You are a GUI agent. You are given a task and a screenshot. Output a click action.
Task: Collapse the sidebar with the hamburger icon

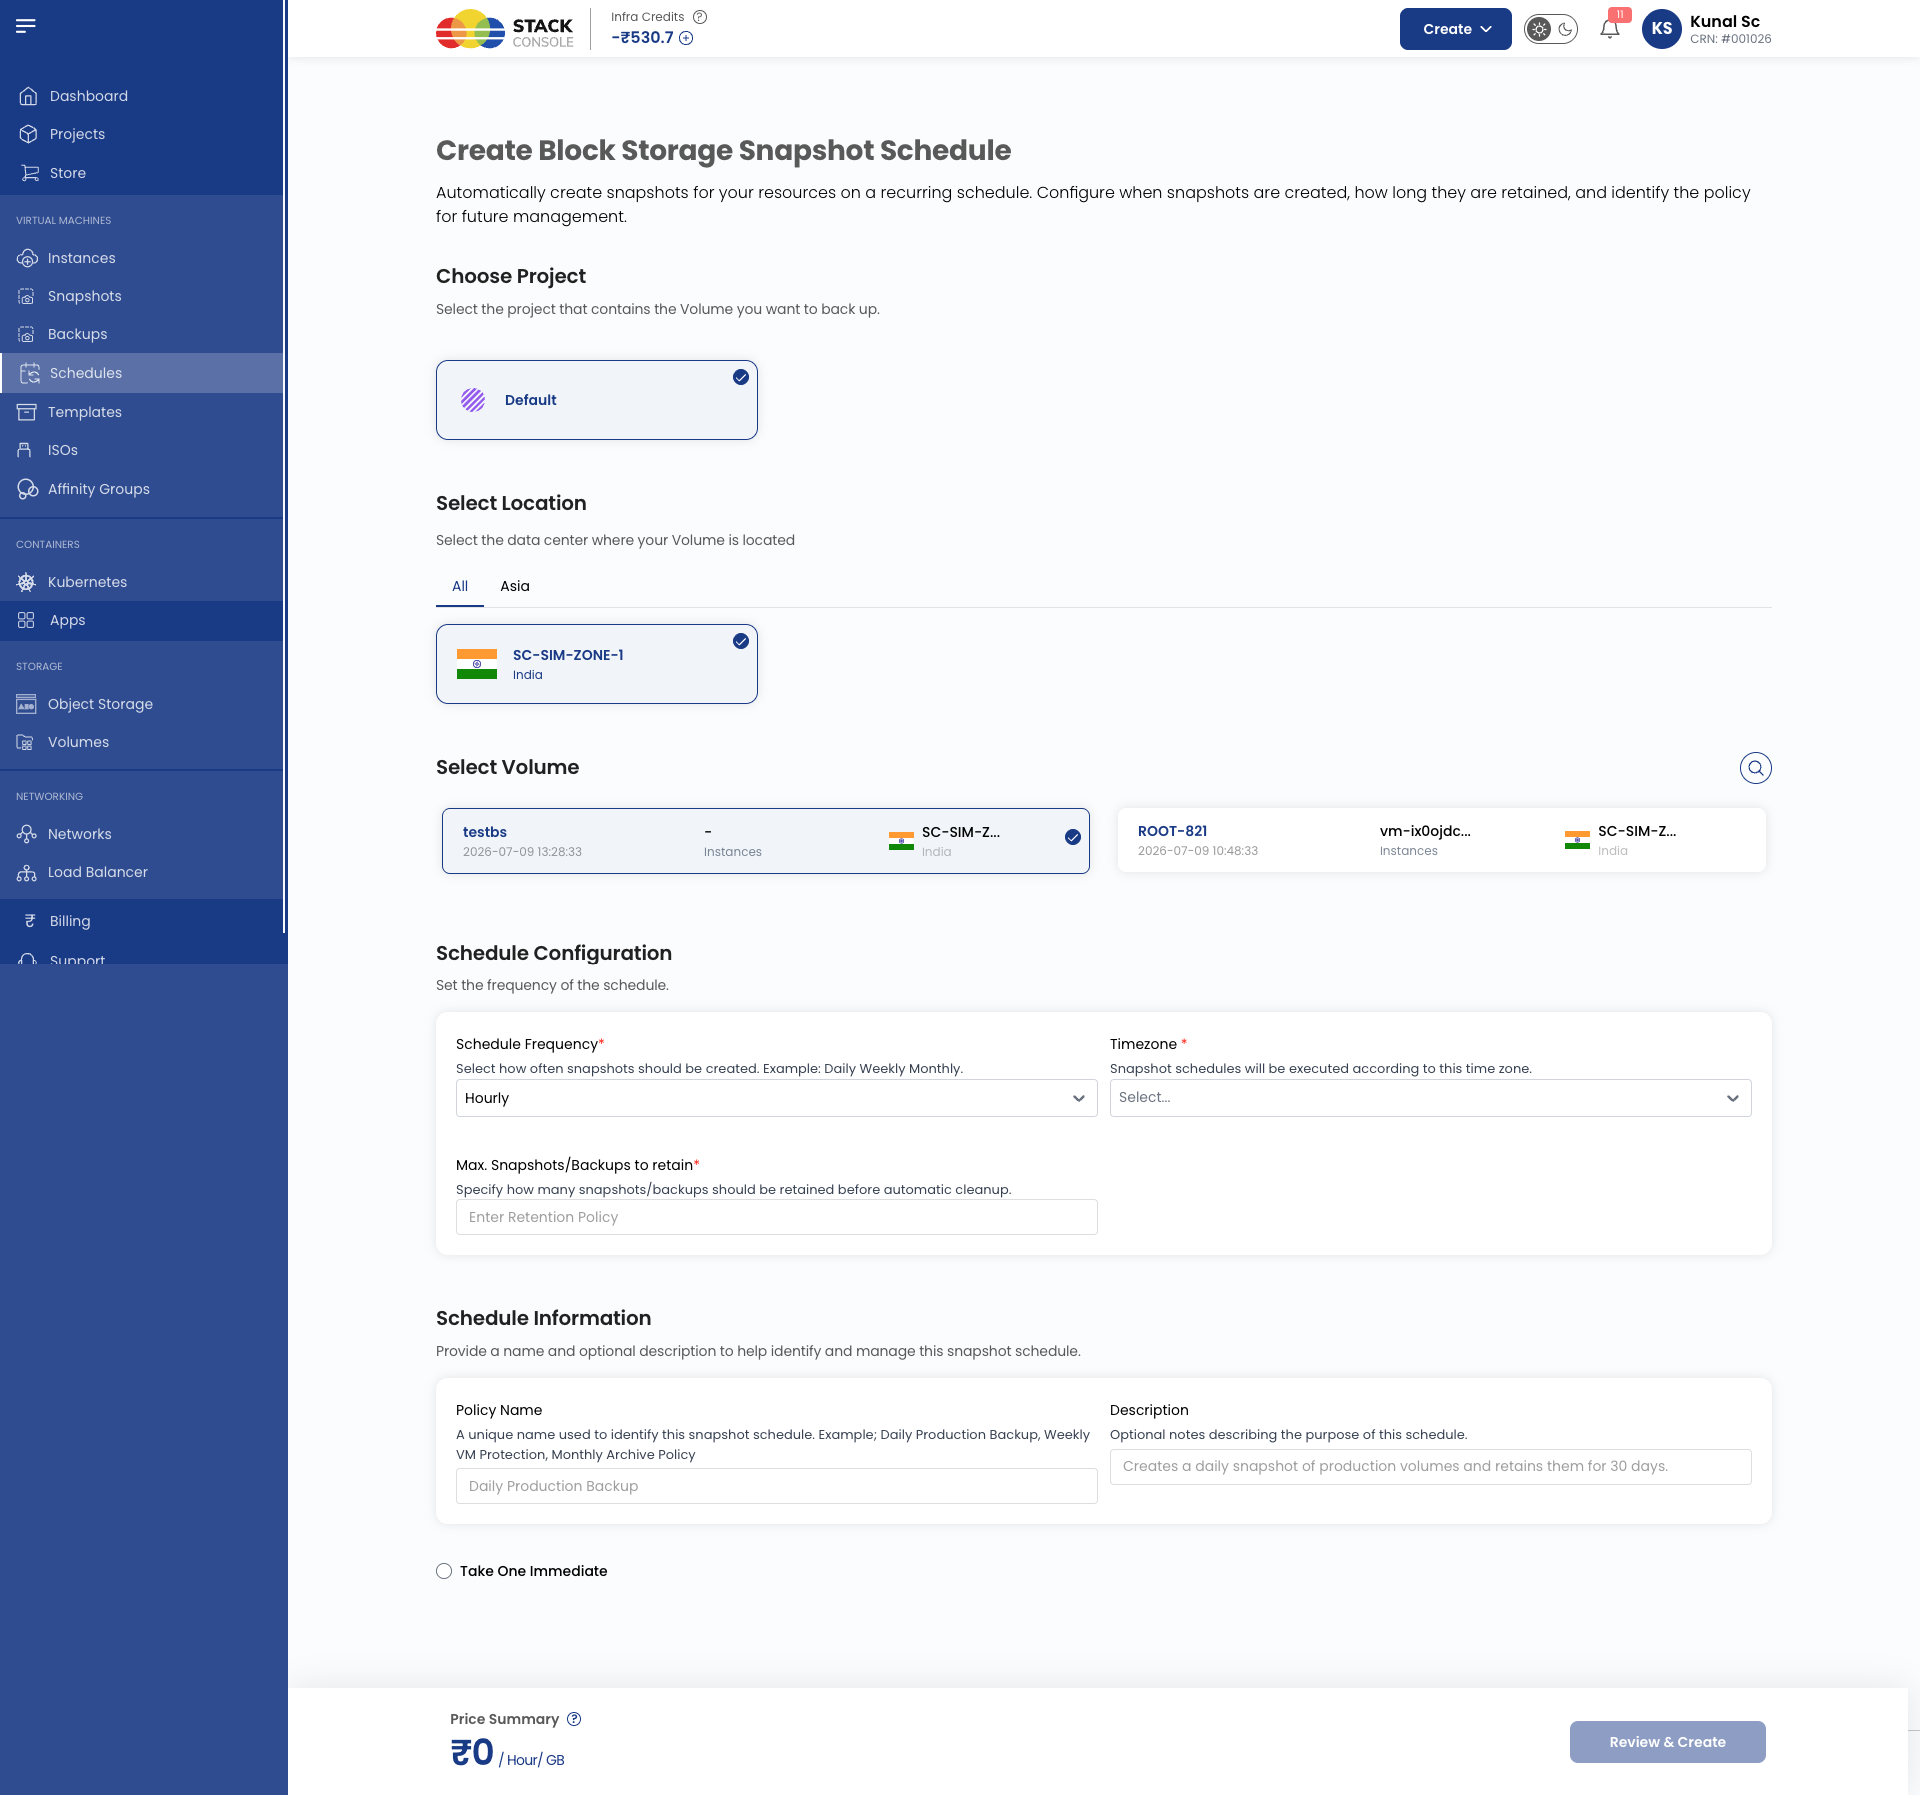[x=26, y=25]
